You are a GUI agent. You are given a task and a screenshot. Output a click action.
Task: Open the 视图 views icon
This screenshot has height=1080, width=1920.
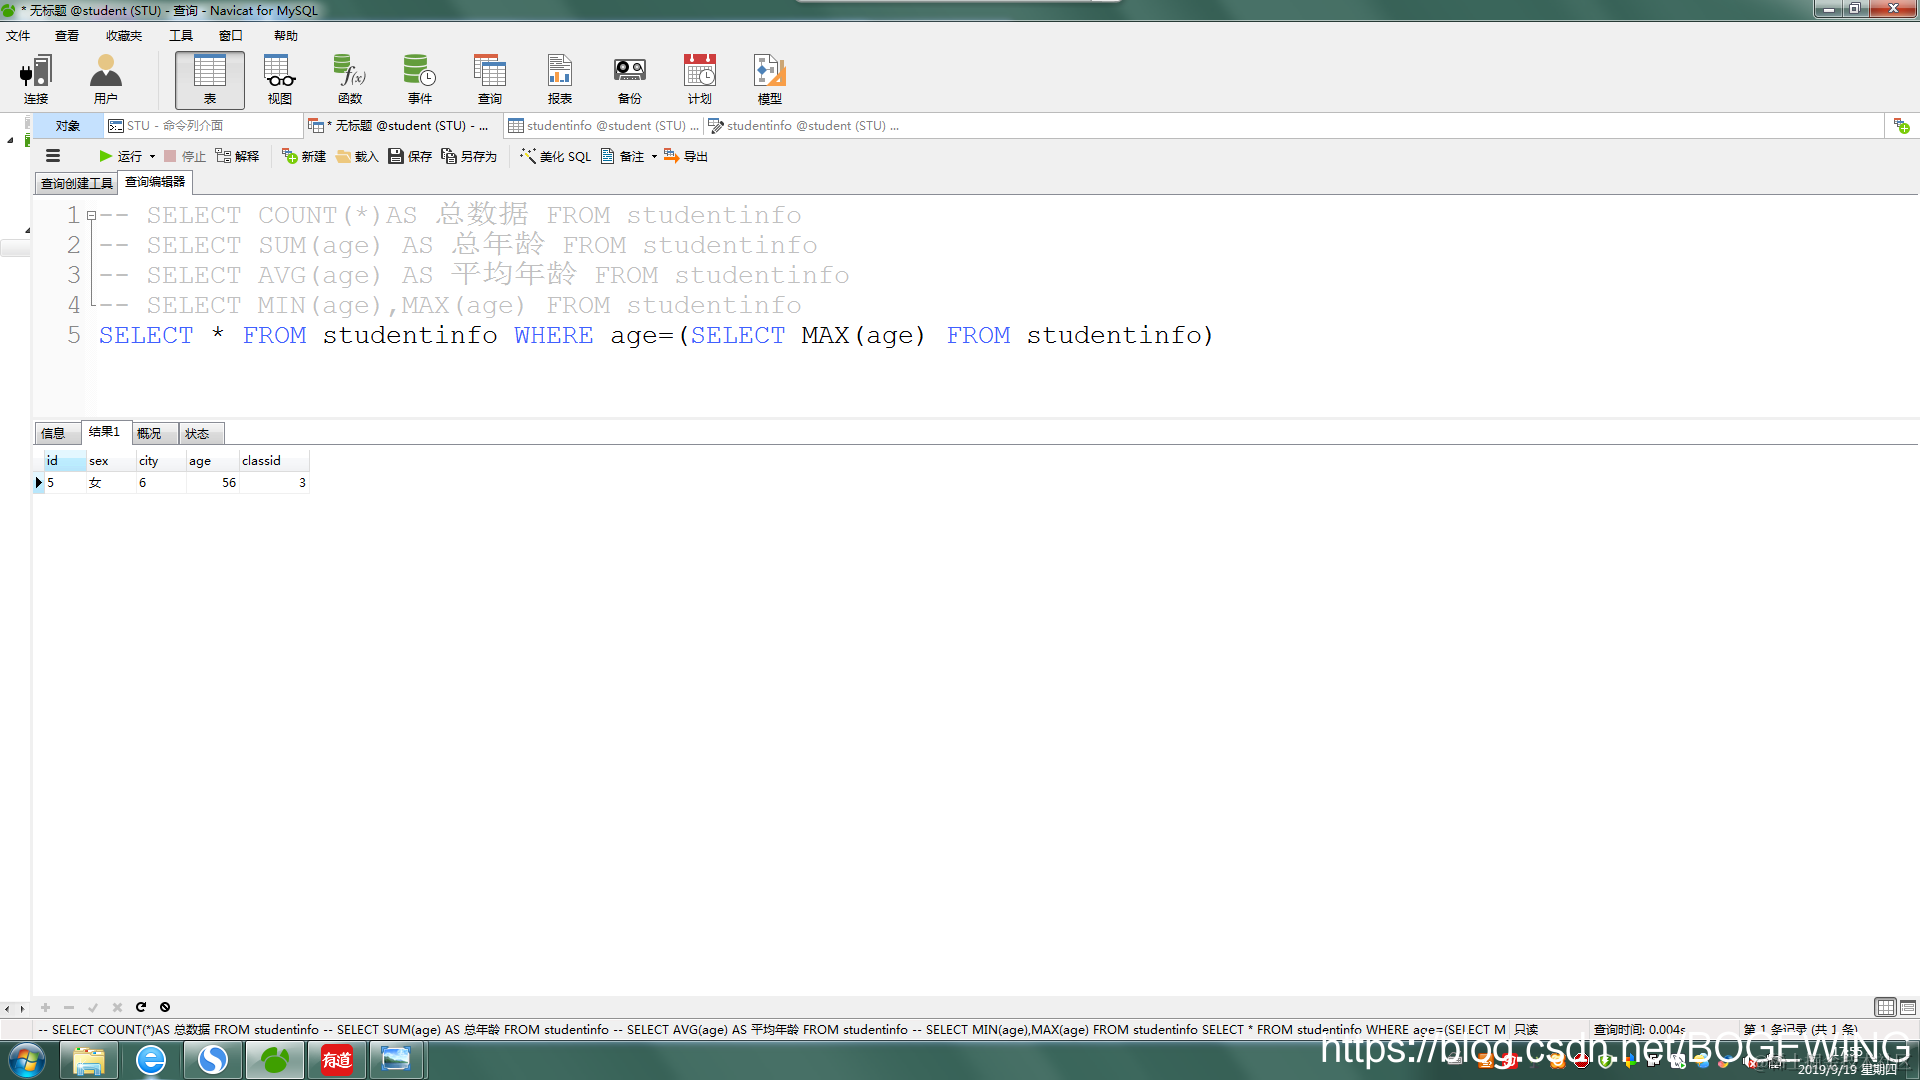tap(279, 80)
